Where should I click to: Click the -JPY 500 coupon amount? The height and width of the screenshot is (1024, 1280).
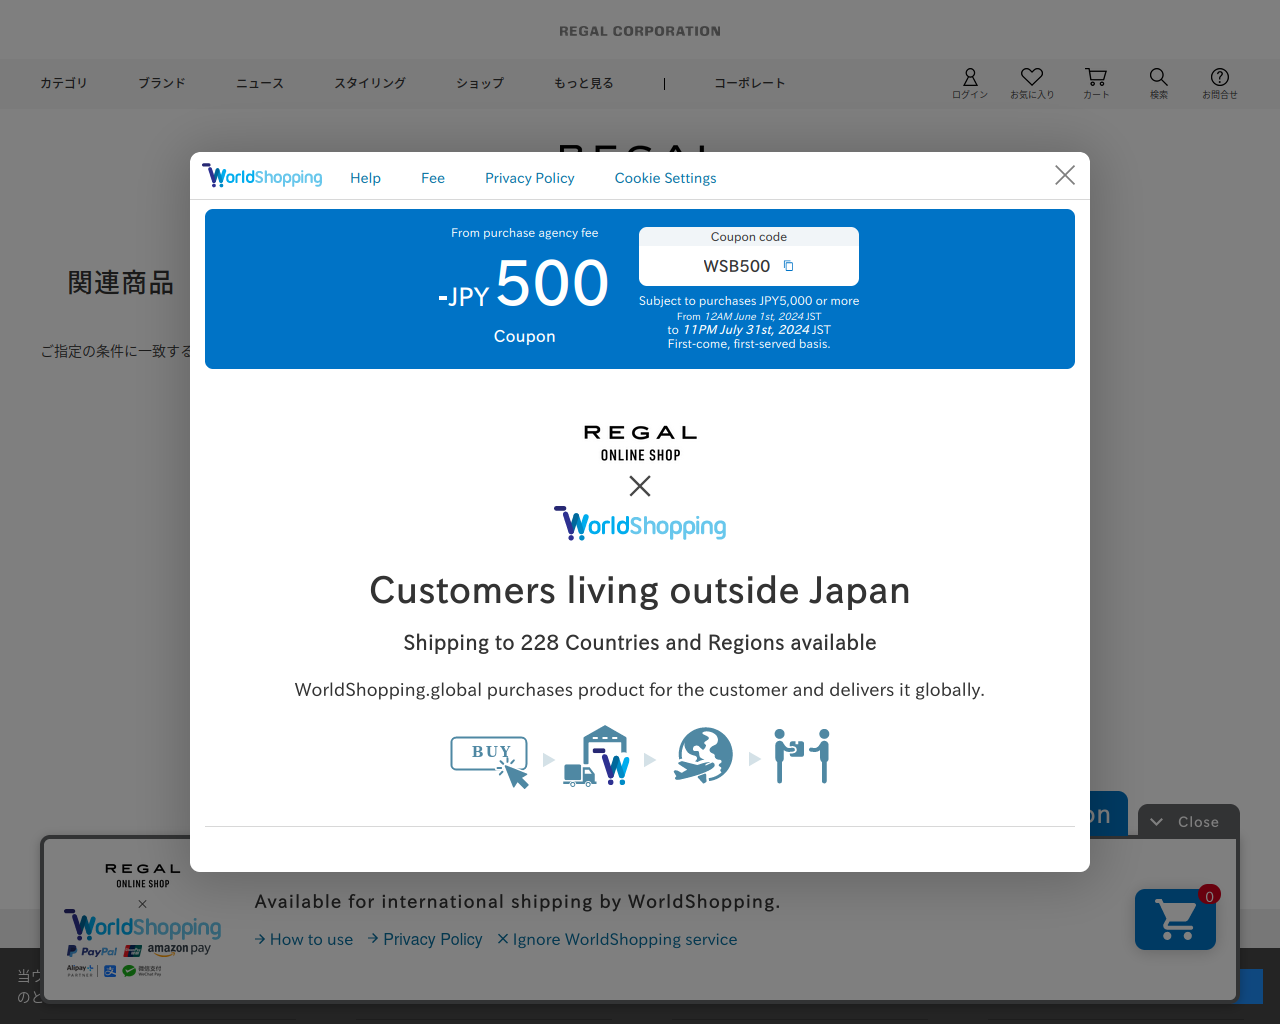(523, 284)
